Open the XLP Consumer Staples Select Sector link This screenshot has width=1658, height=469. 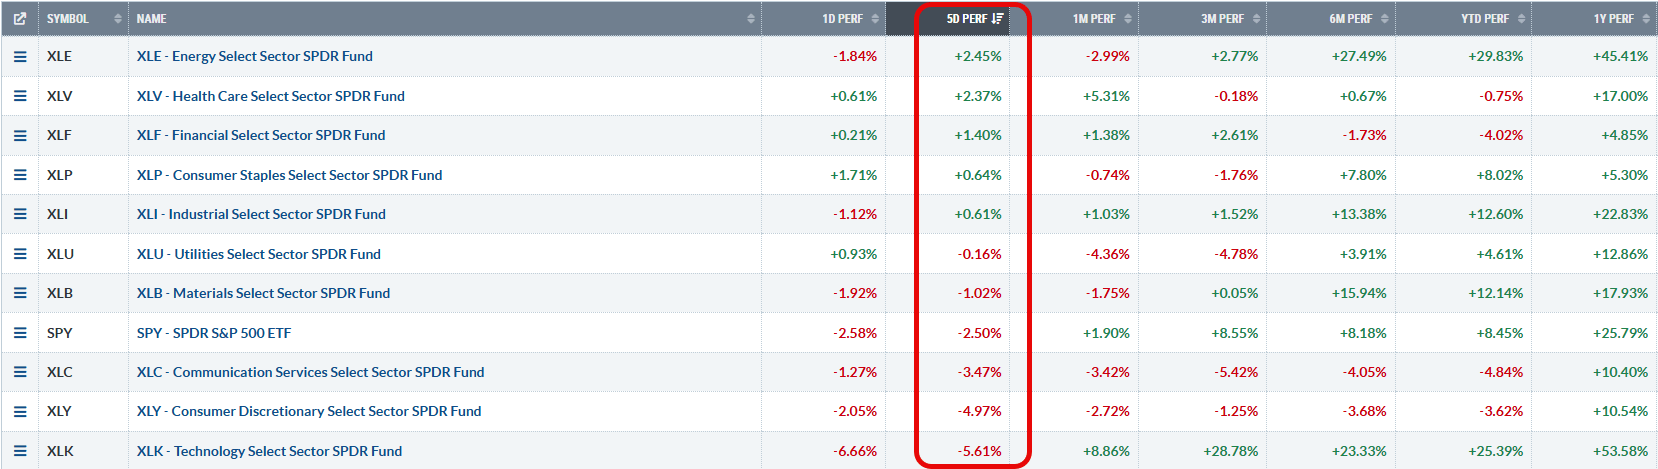click(x=289, y=175)
